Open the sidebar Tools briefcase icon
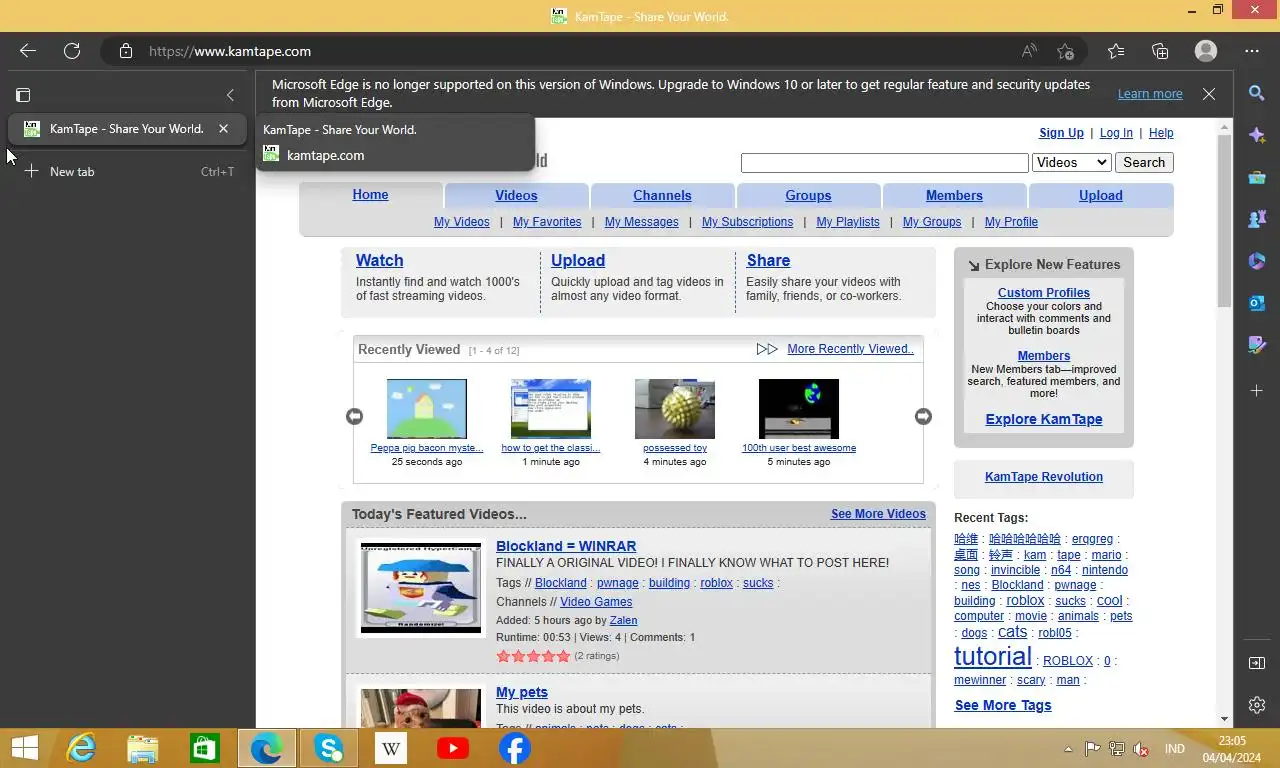The image size is (1280, 768). pyautogui.click(x=1257, y=177)
